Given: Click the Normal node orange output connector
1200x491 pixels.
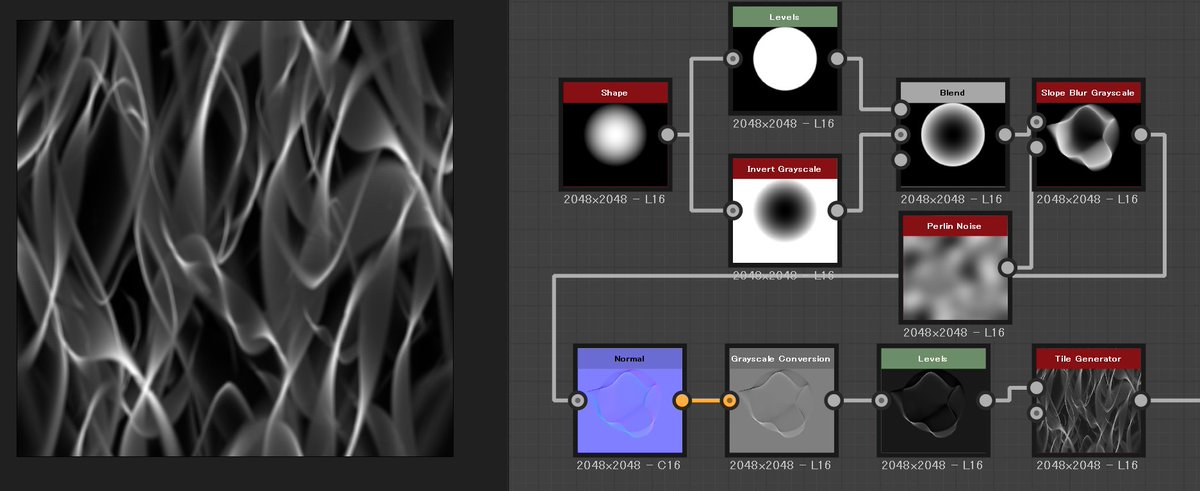Looking at the screenshot, I should pyautogui.click(x=682, y=401).
